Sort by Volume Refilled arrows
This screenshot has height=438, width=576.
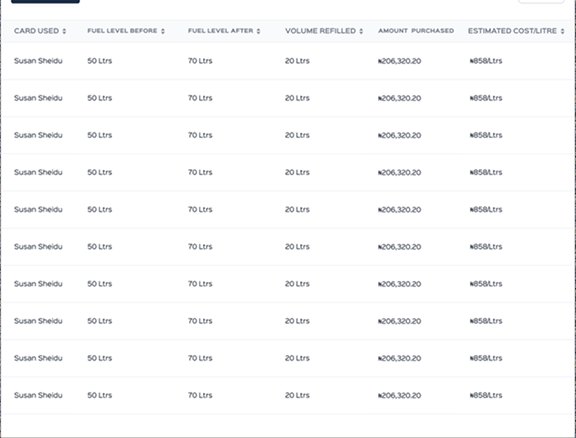[x=361, y=31]
